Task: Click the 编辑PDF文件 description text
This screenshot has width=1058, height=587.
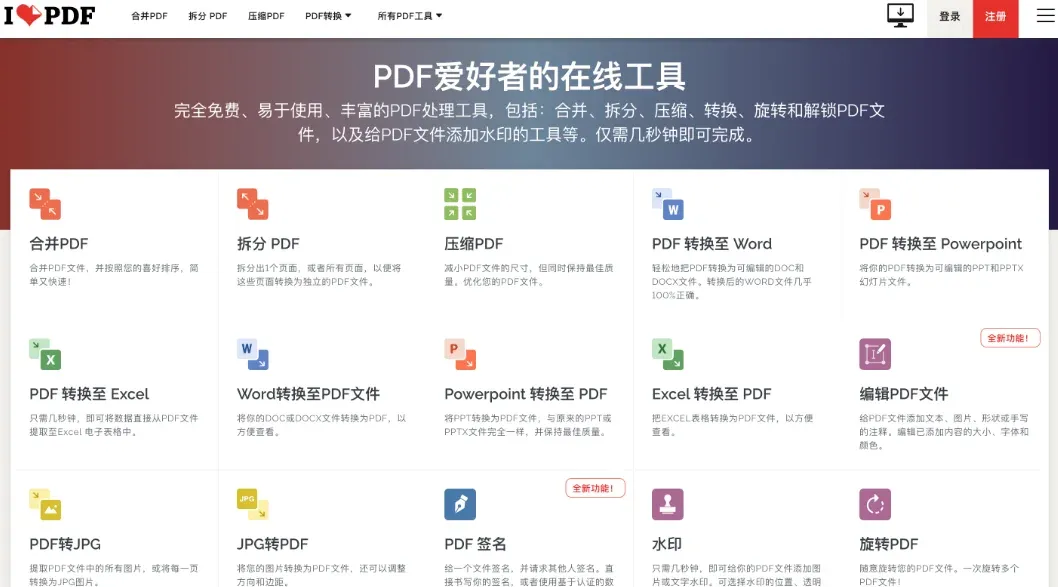Action: 944,432
